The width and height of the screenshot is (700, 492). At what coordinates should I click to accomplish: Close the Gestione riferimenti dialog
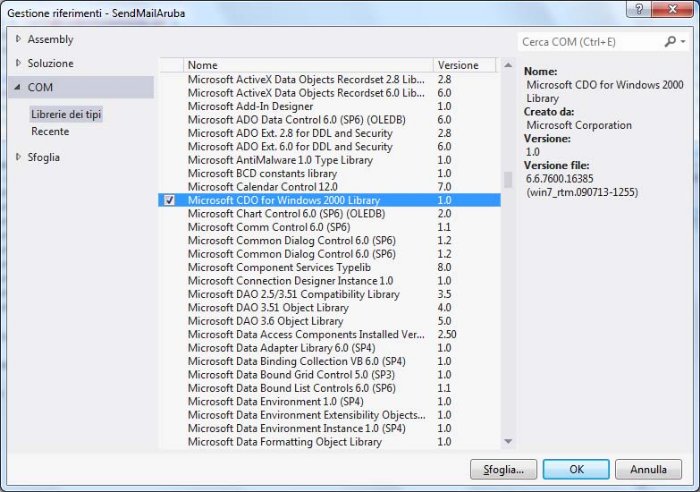(673, 9)
